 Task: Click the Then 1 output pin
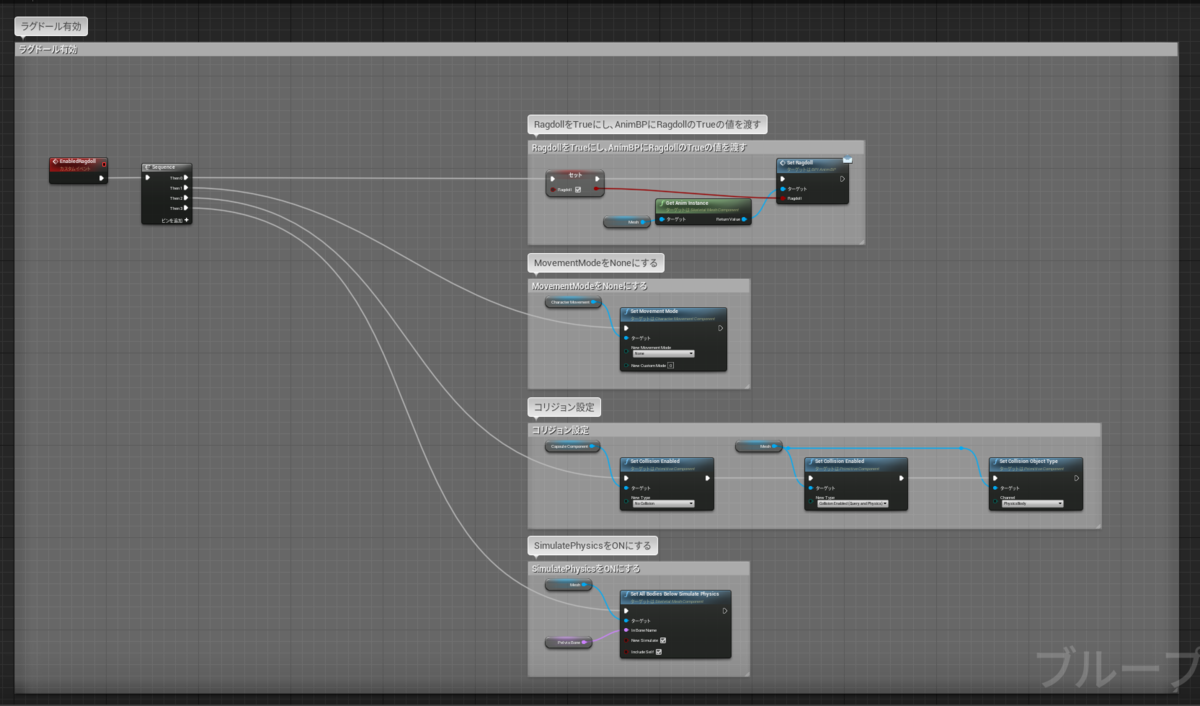pyautogui.click(x=186, y=188)
